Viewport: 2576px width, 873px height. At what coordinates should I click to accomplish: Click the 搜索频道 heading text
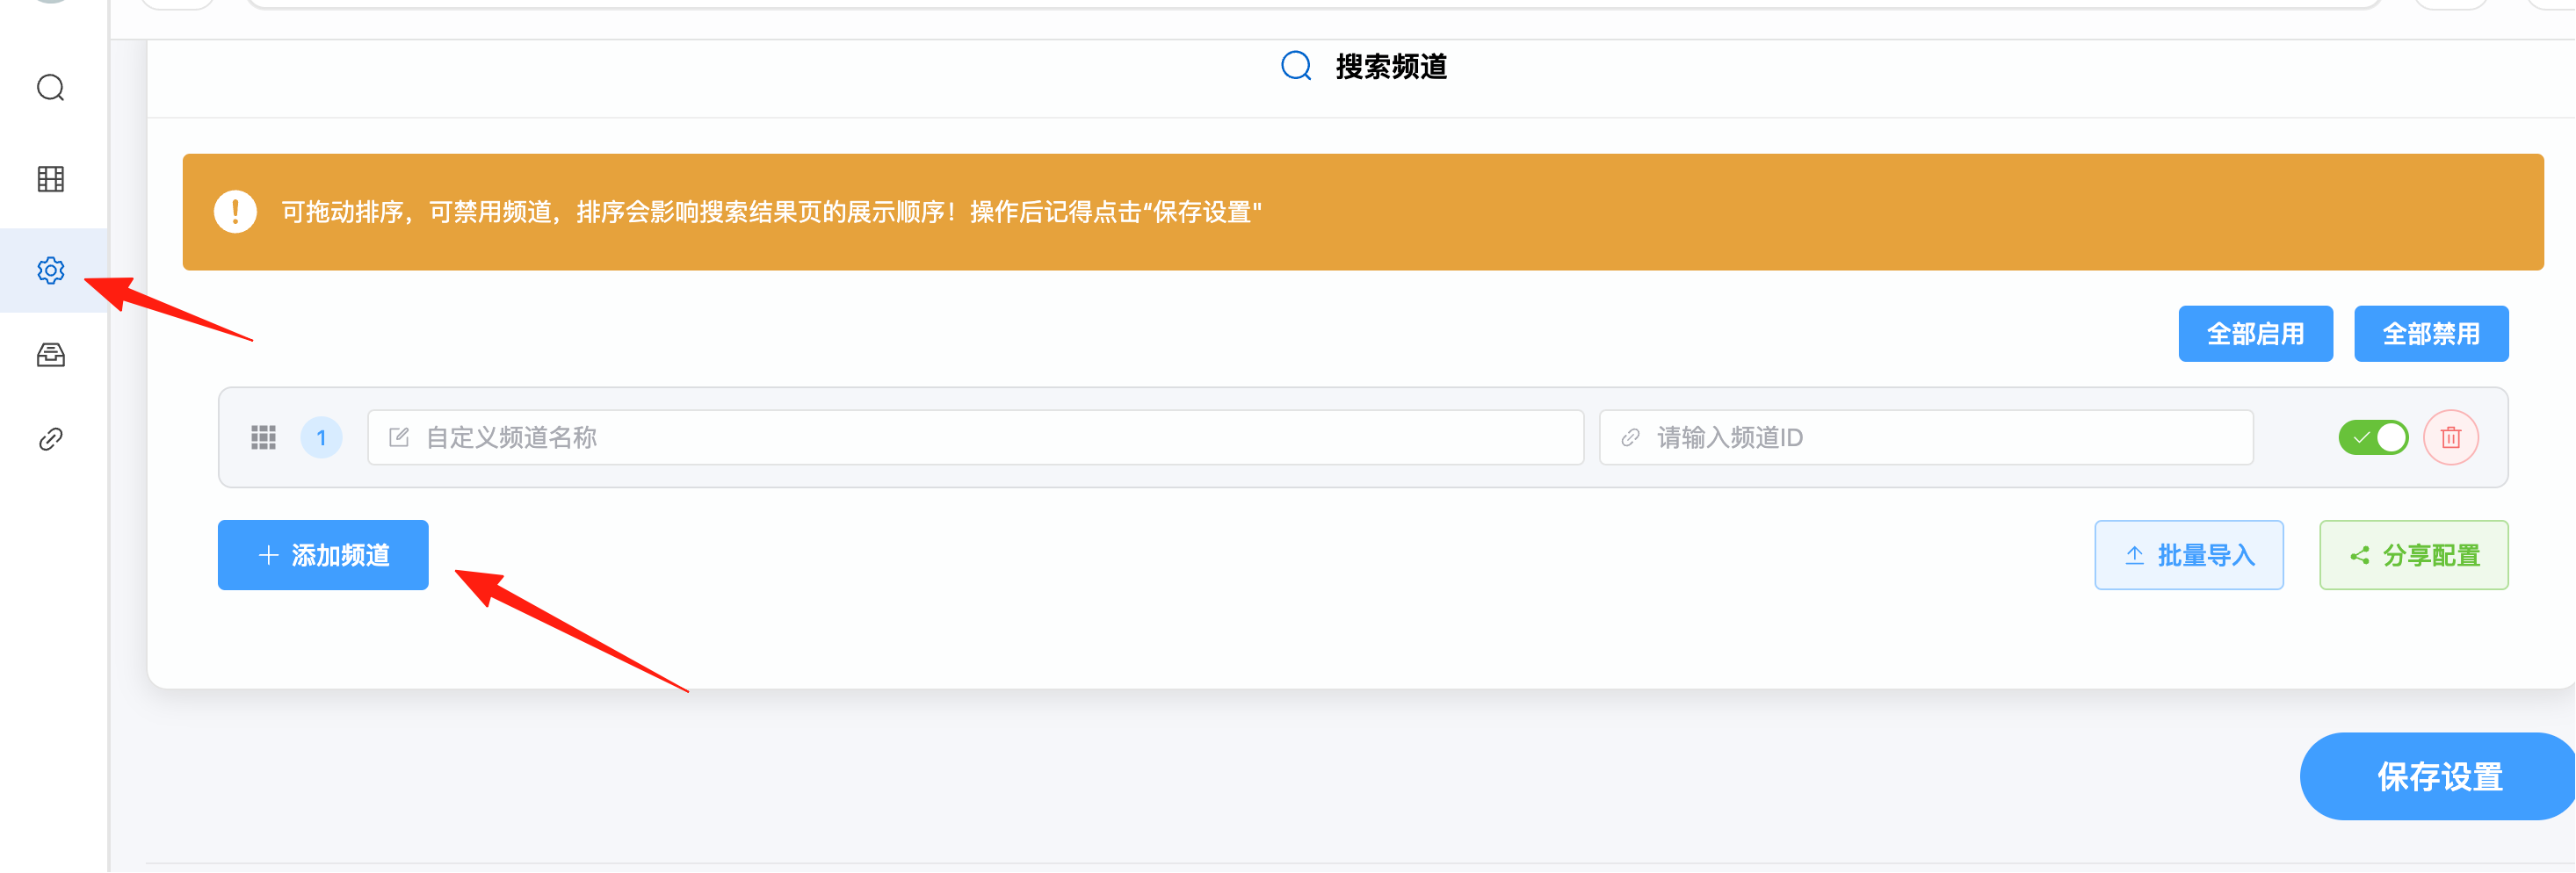point(1391,67)
